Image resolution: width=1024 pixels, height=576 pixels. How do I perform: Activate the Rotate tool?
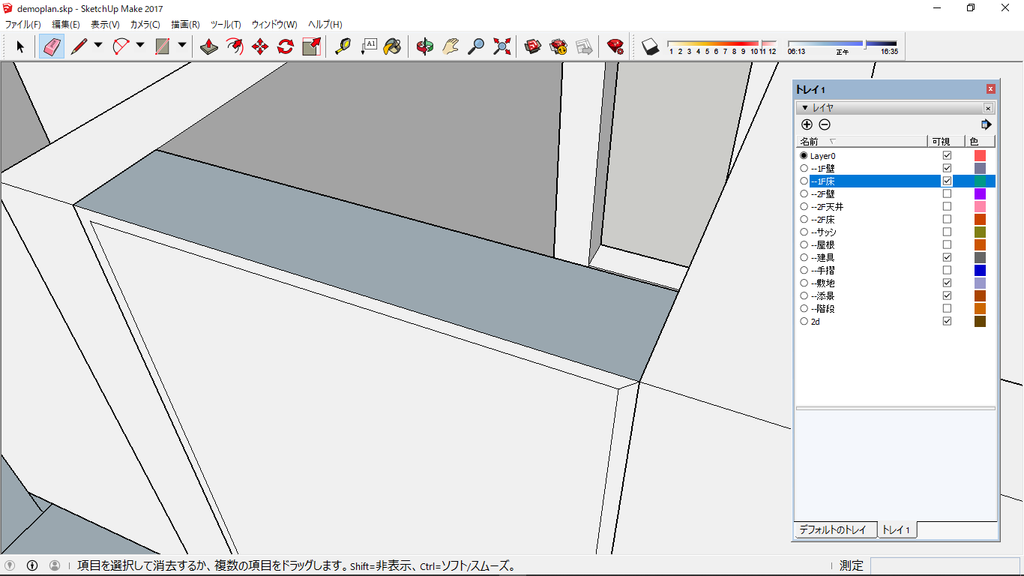(x=285, y=47)
